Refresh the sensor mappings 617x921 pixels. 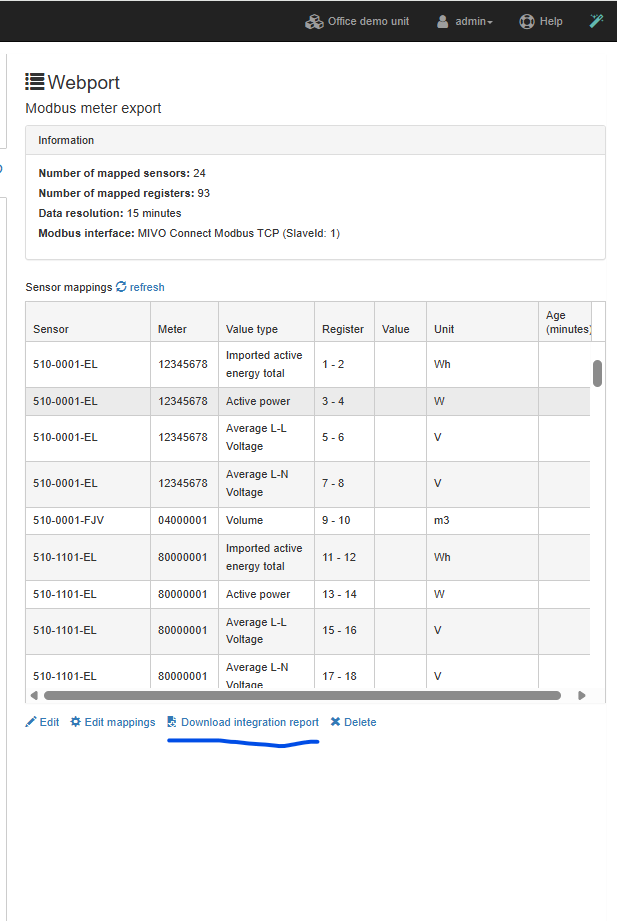(x=140, y=287)
